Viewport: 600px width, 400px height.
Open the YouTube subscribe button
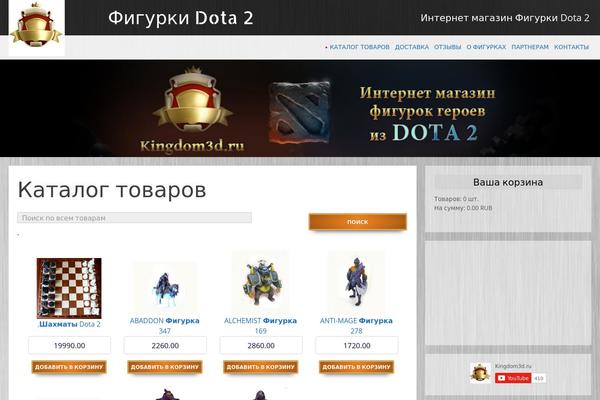[513, 378]
